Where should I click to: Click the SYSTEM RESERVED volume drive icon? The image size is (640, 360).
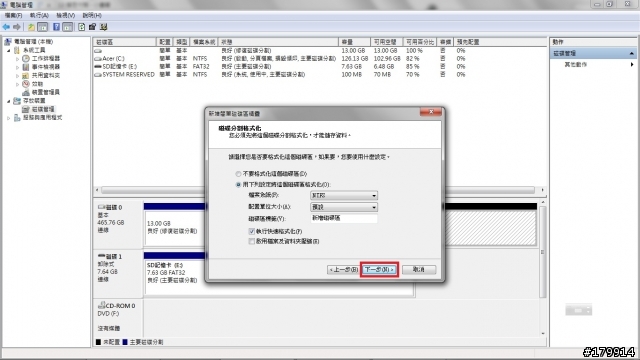tap(98, 75)
